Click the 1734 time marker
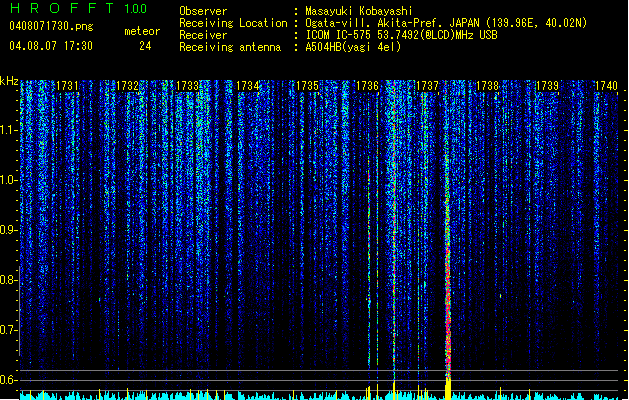Viewport: 629px width, 400px height. click(x=247, y=86)
